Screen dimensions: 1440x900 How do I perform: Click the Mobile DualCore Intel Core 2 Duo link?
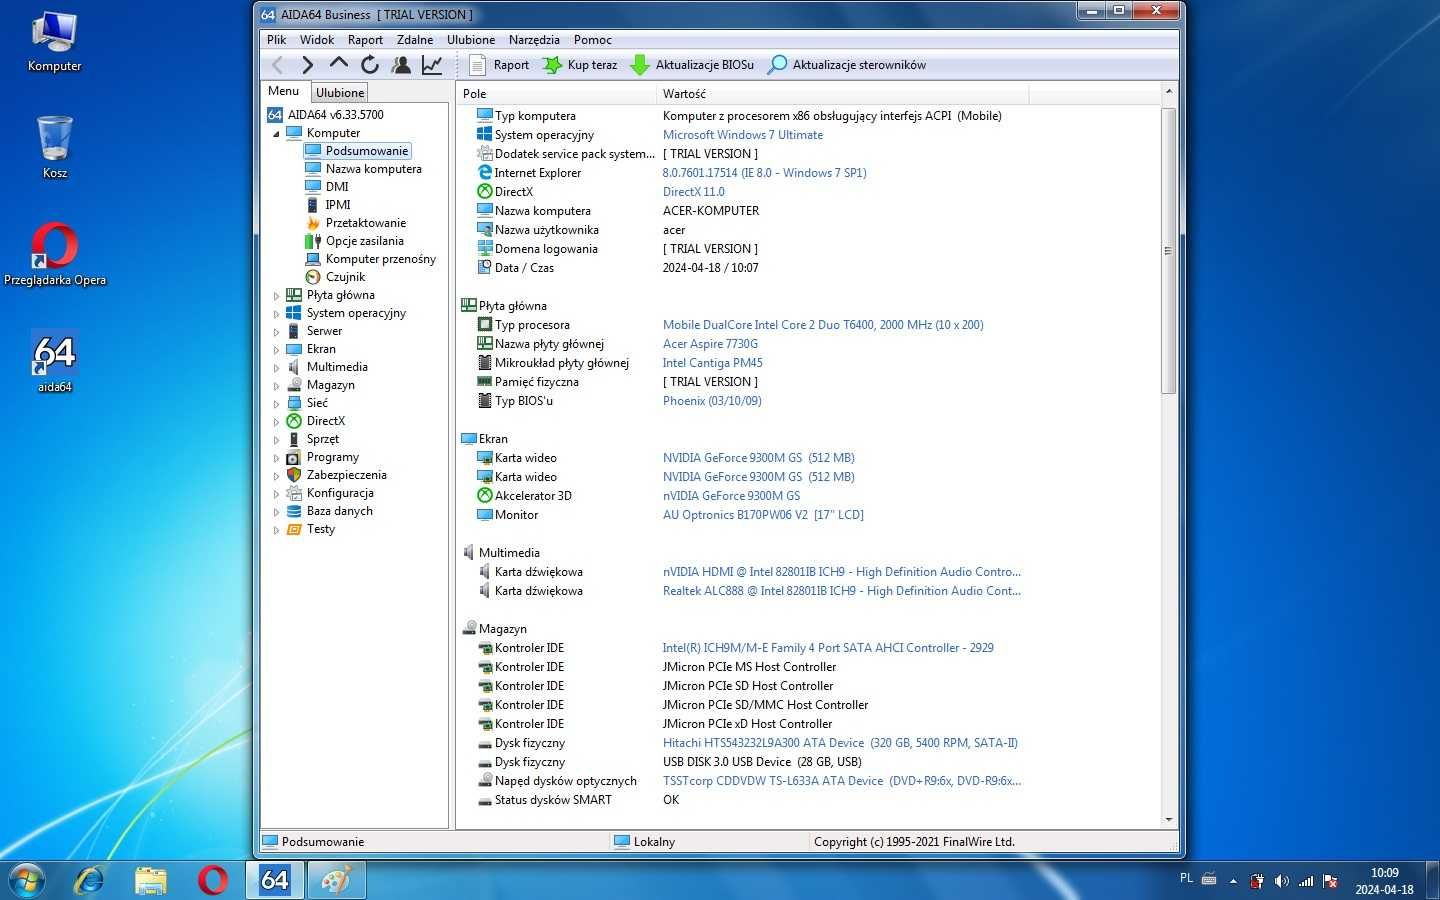823,325
